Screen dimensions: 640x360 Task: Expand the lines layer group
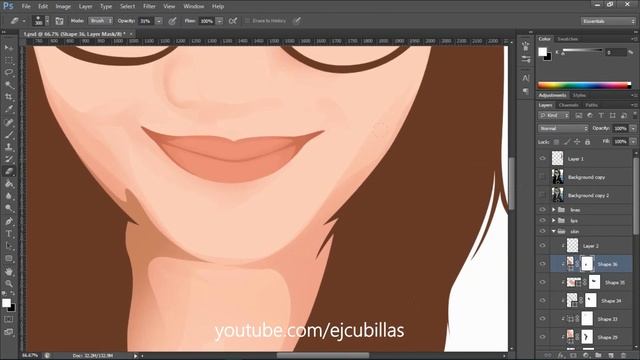click(x=554, y=209)
